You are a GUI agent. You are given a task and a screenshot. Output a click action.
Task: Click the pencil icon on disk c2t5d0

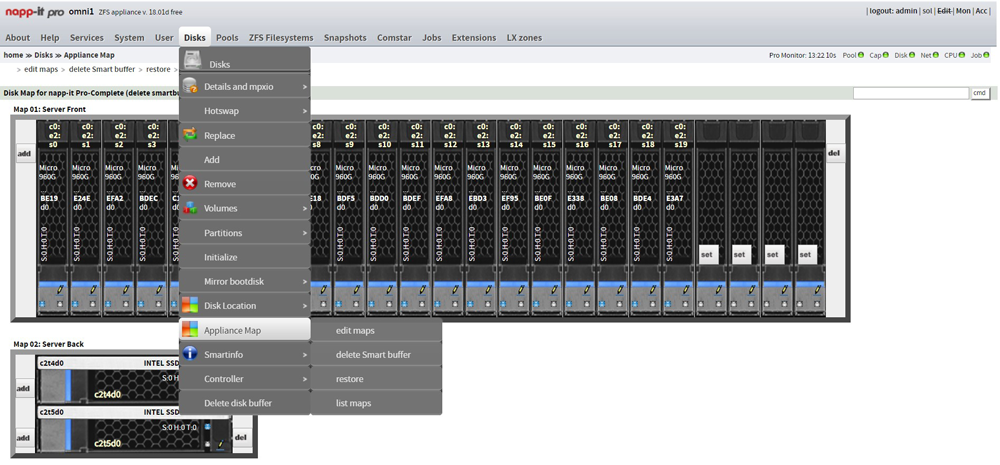coord(222,443)
